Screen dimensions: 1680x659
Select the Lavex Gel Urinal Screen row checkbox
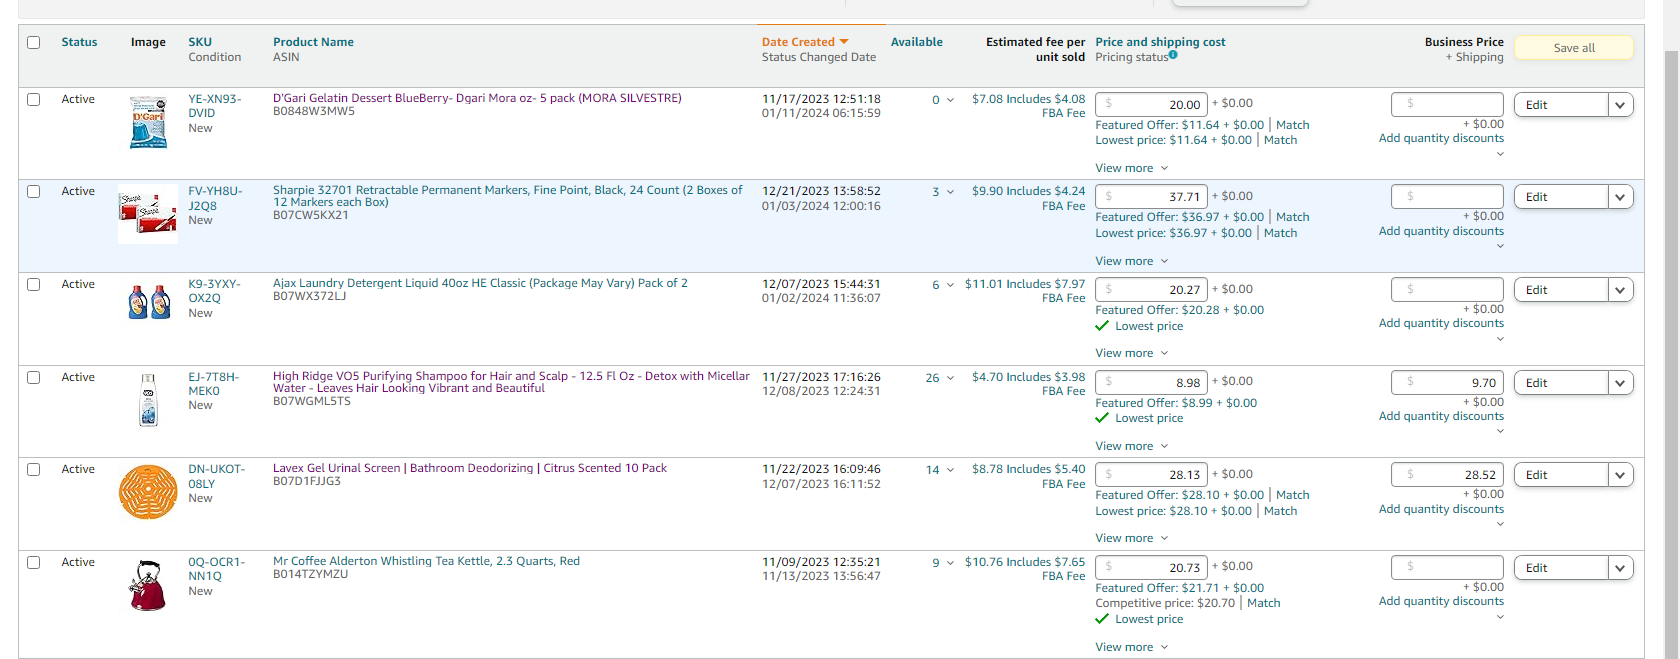(34, 470)
